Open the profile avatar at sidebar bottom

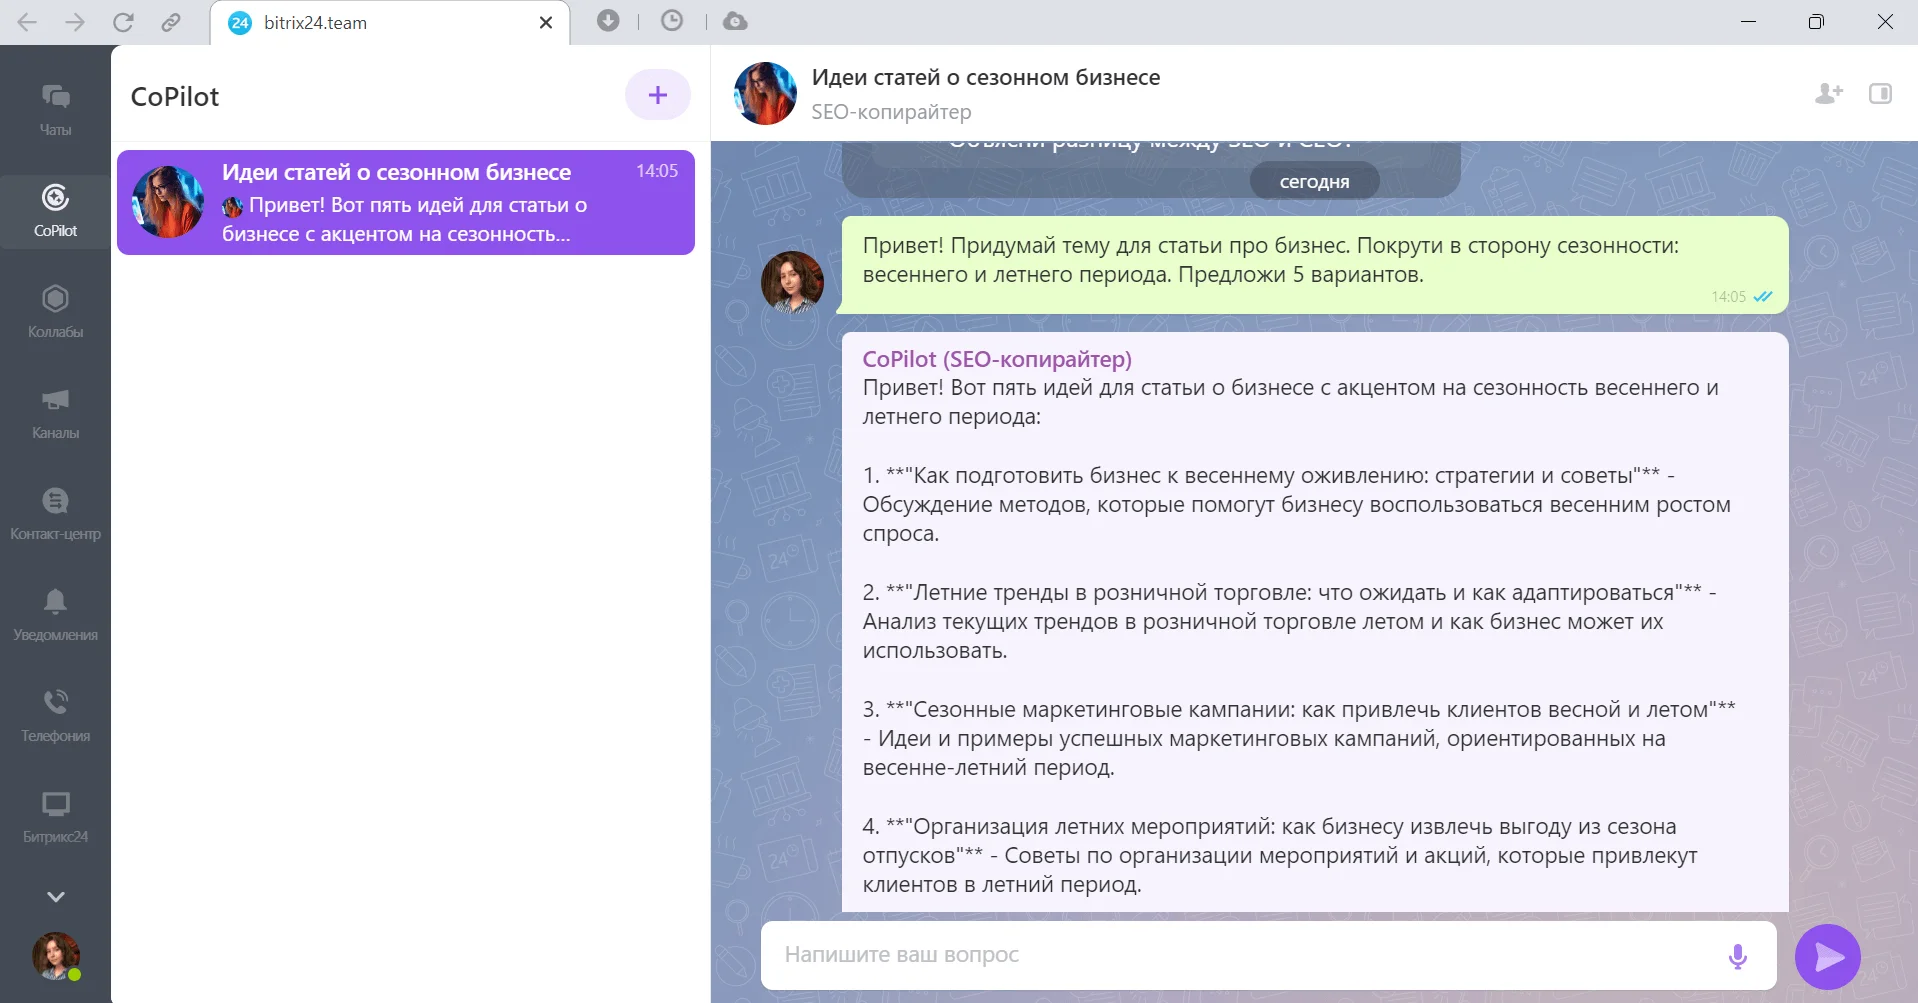click(55, 957)
